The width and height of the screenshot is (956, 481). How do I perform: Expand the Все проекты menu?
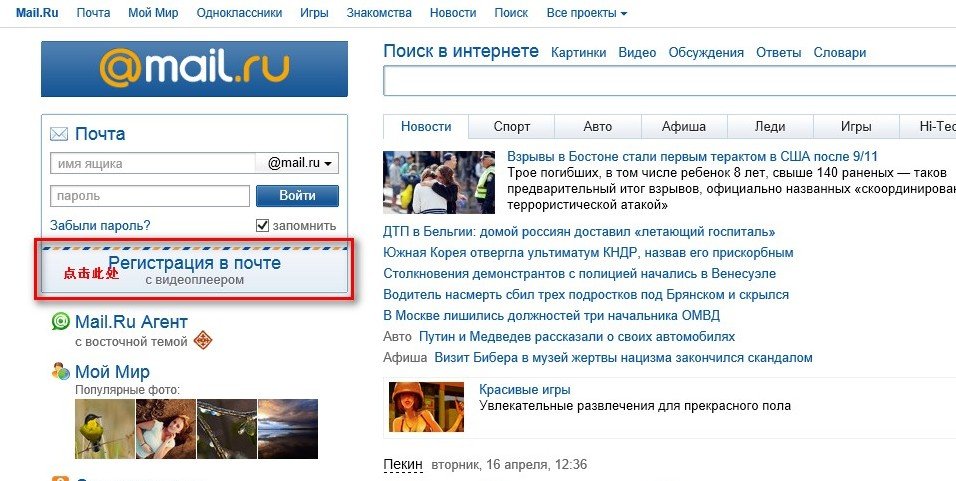[587, 13]
